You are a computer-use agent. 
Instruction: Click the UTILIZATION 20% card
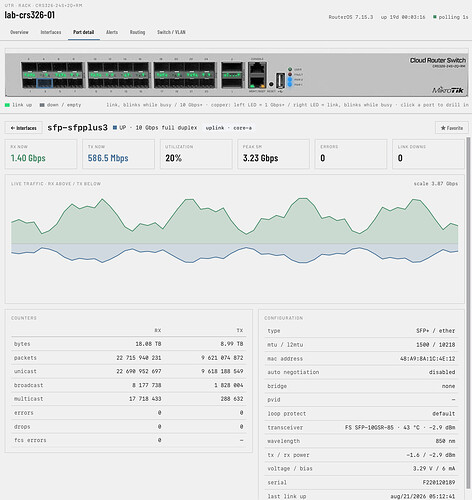tap(196, 154)
